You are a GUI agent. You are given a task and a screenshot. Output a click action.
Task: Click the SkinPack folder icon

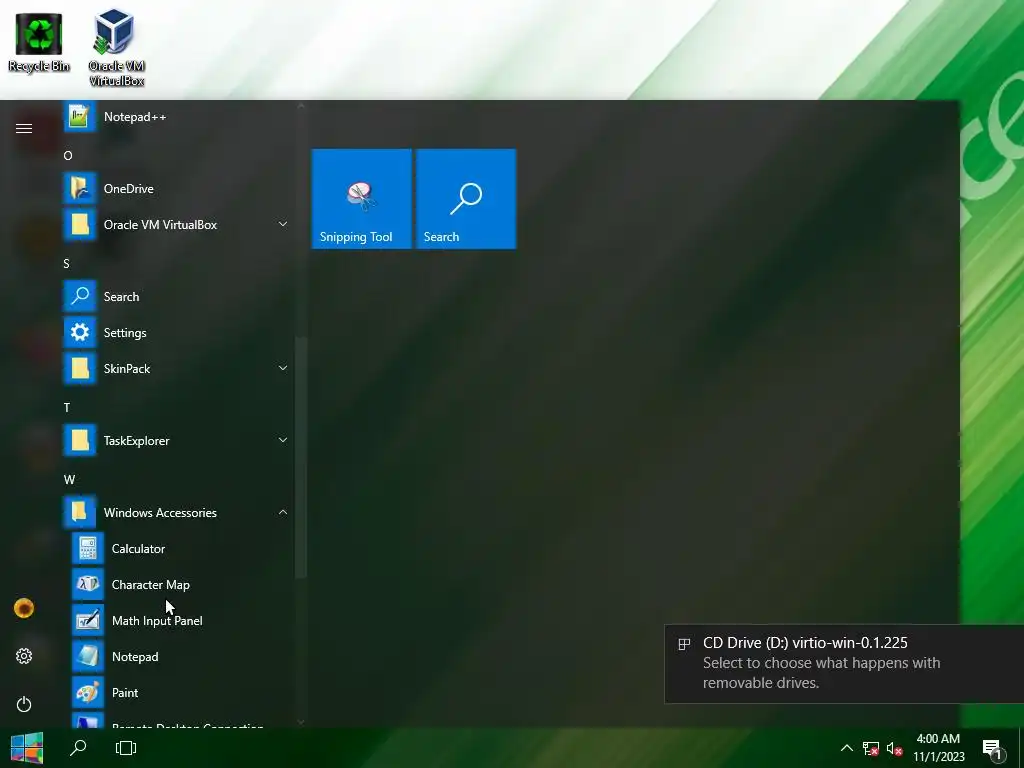tap(80, 368)
